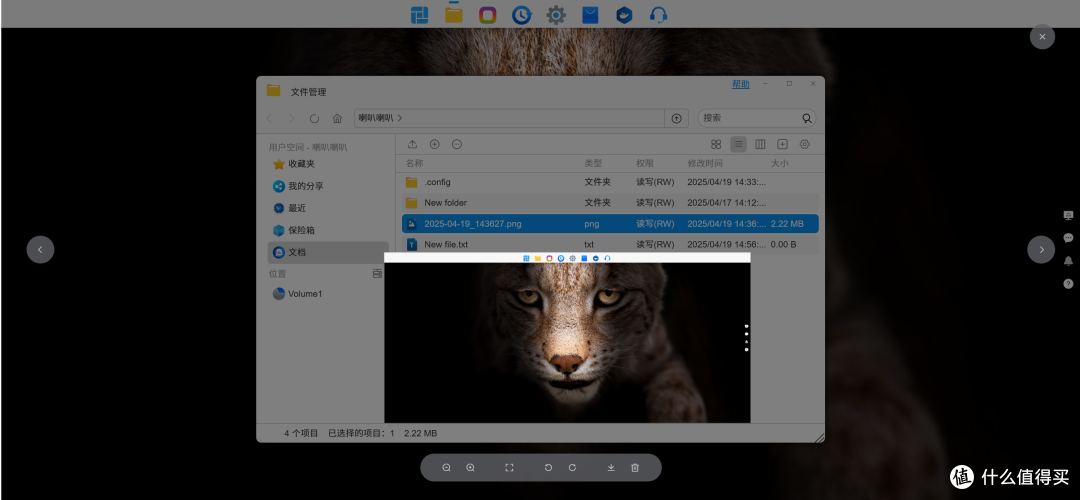
Task: Close the image viewer overlay
Action: pos(1042,37)
